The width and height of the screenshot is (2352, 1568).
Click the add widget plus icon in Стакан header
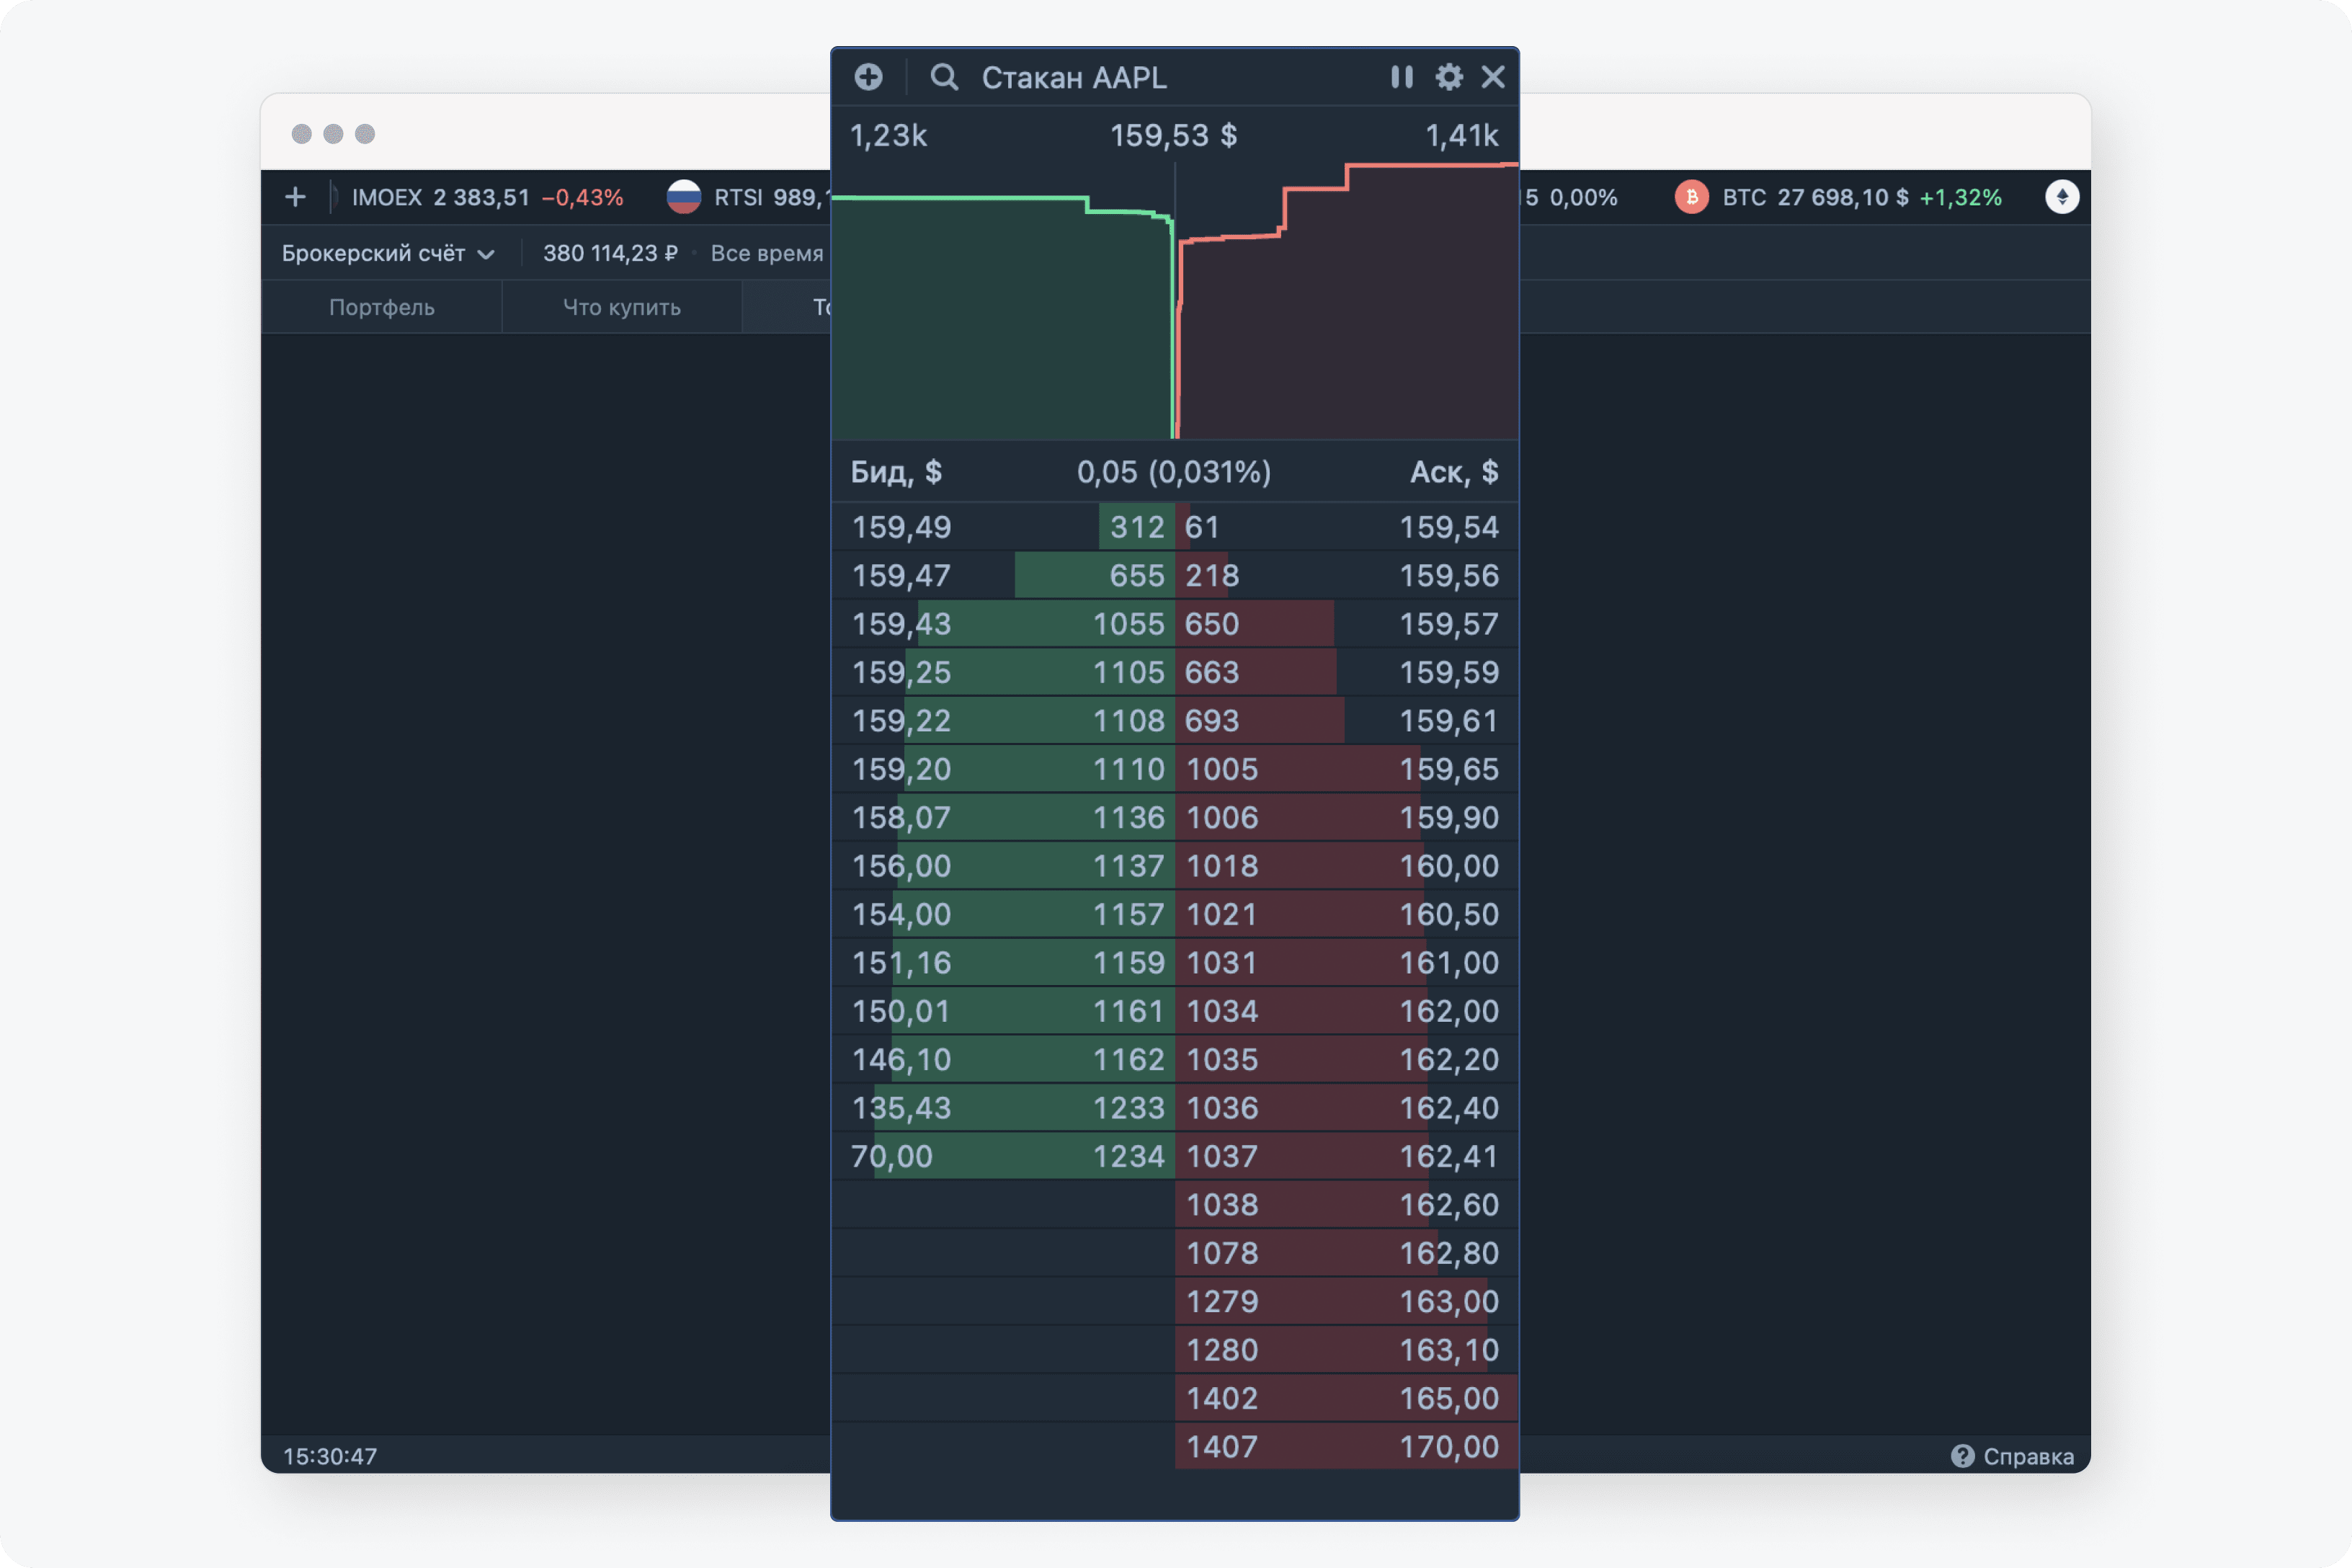(x=868, y=77)
